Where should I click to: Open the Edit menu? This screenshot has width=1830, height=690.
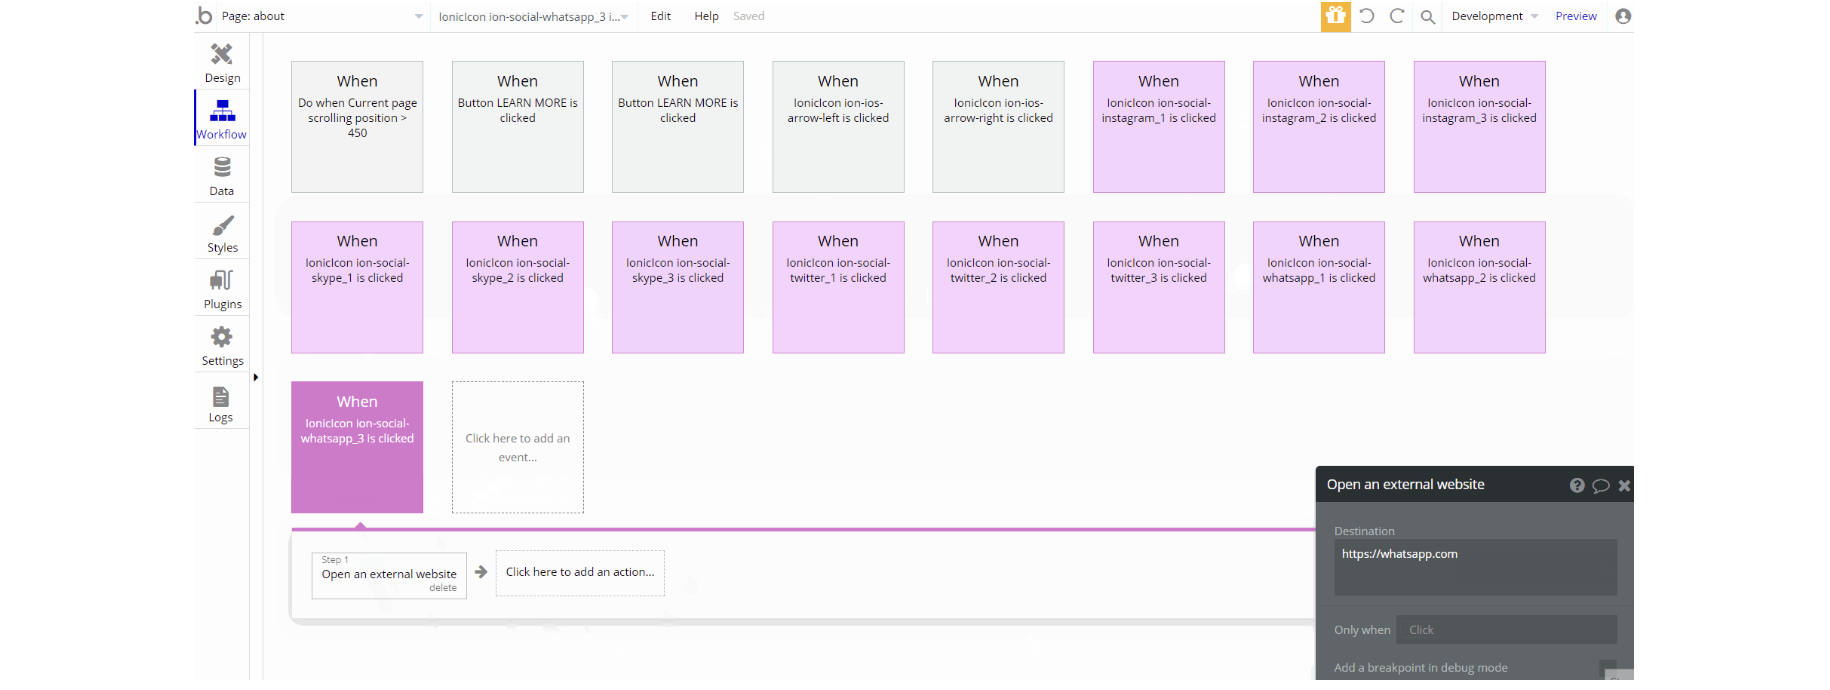(x=661, y=16)
